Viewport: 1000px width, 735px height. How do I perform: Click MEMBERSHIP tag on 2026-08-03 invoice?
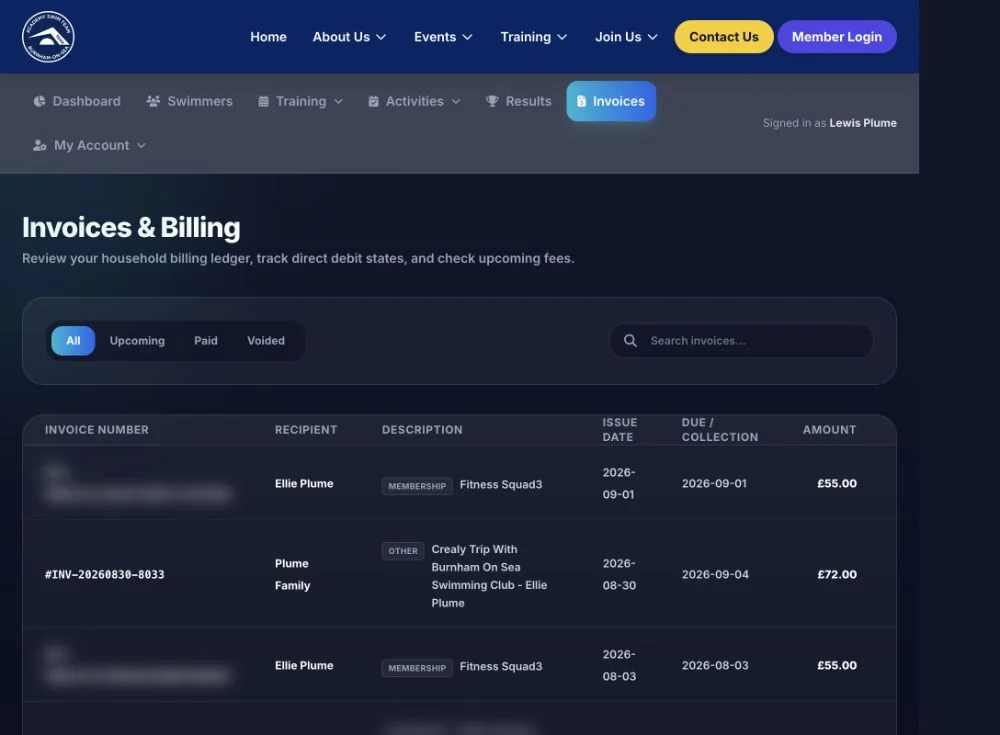[417, 668]
